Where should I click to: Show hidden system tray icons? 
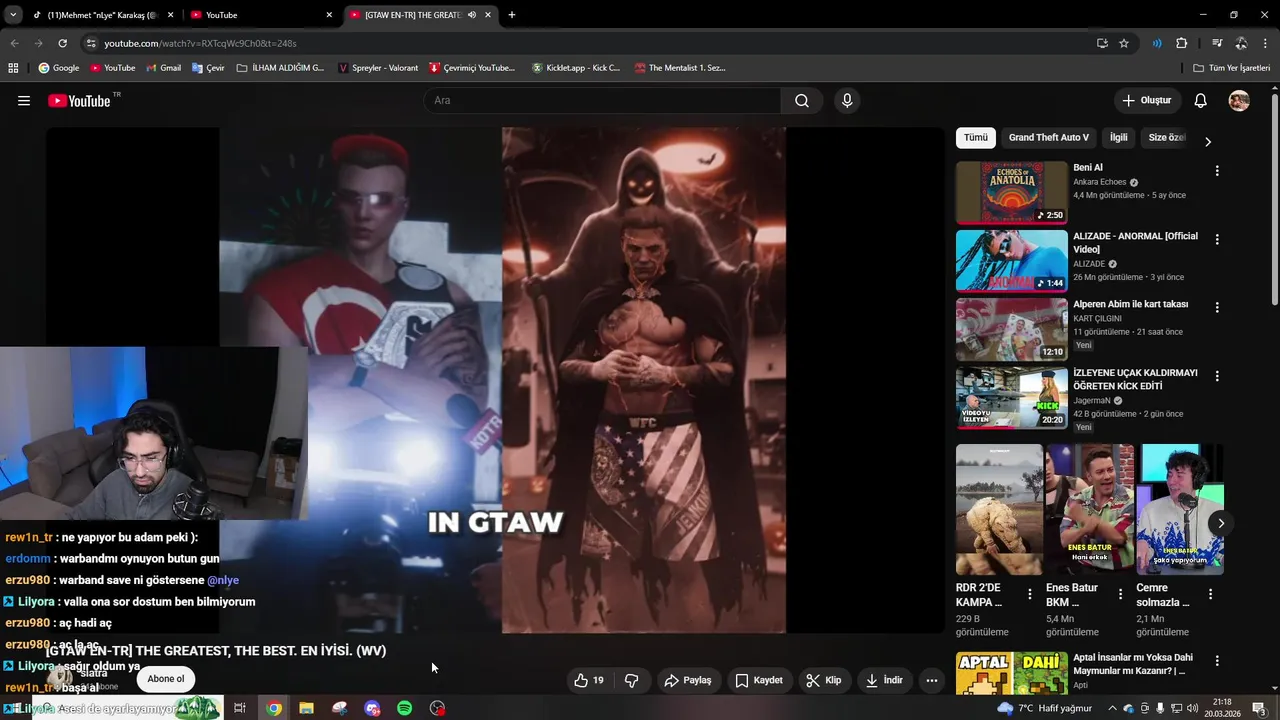tap(1112, 708)
